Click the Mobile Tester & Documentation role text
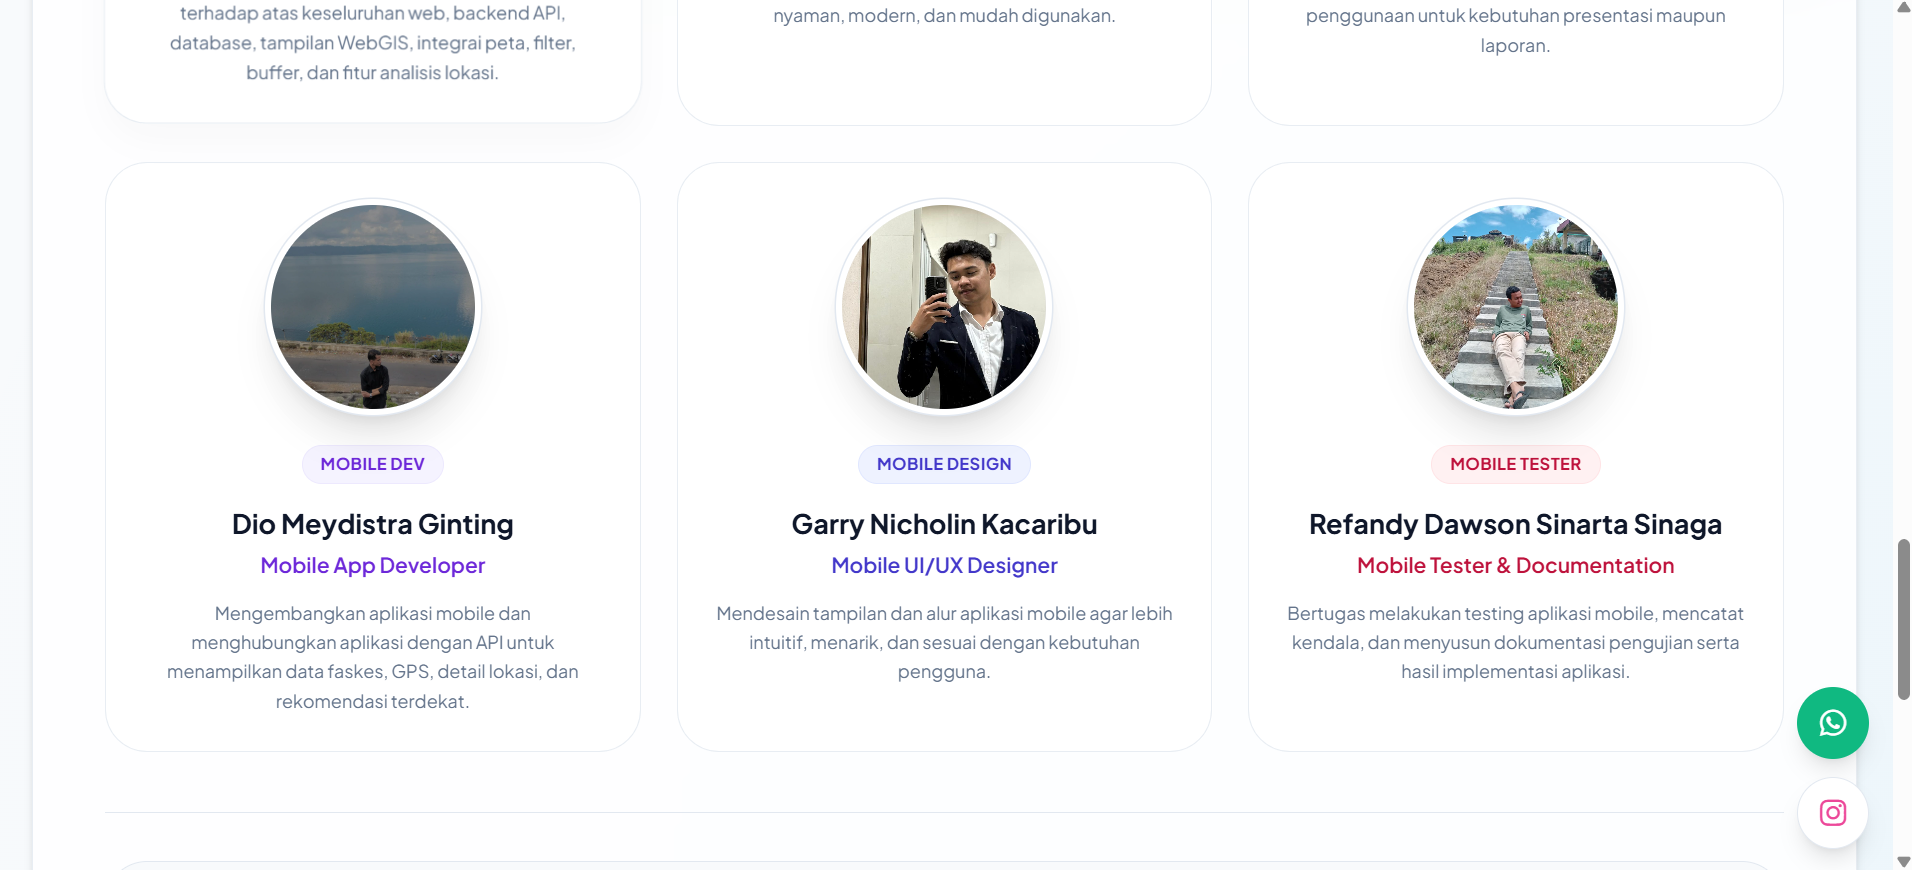Screen dimensions: 1912x870 tap(1515, 566)
